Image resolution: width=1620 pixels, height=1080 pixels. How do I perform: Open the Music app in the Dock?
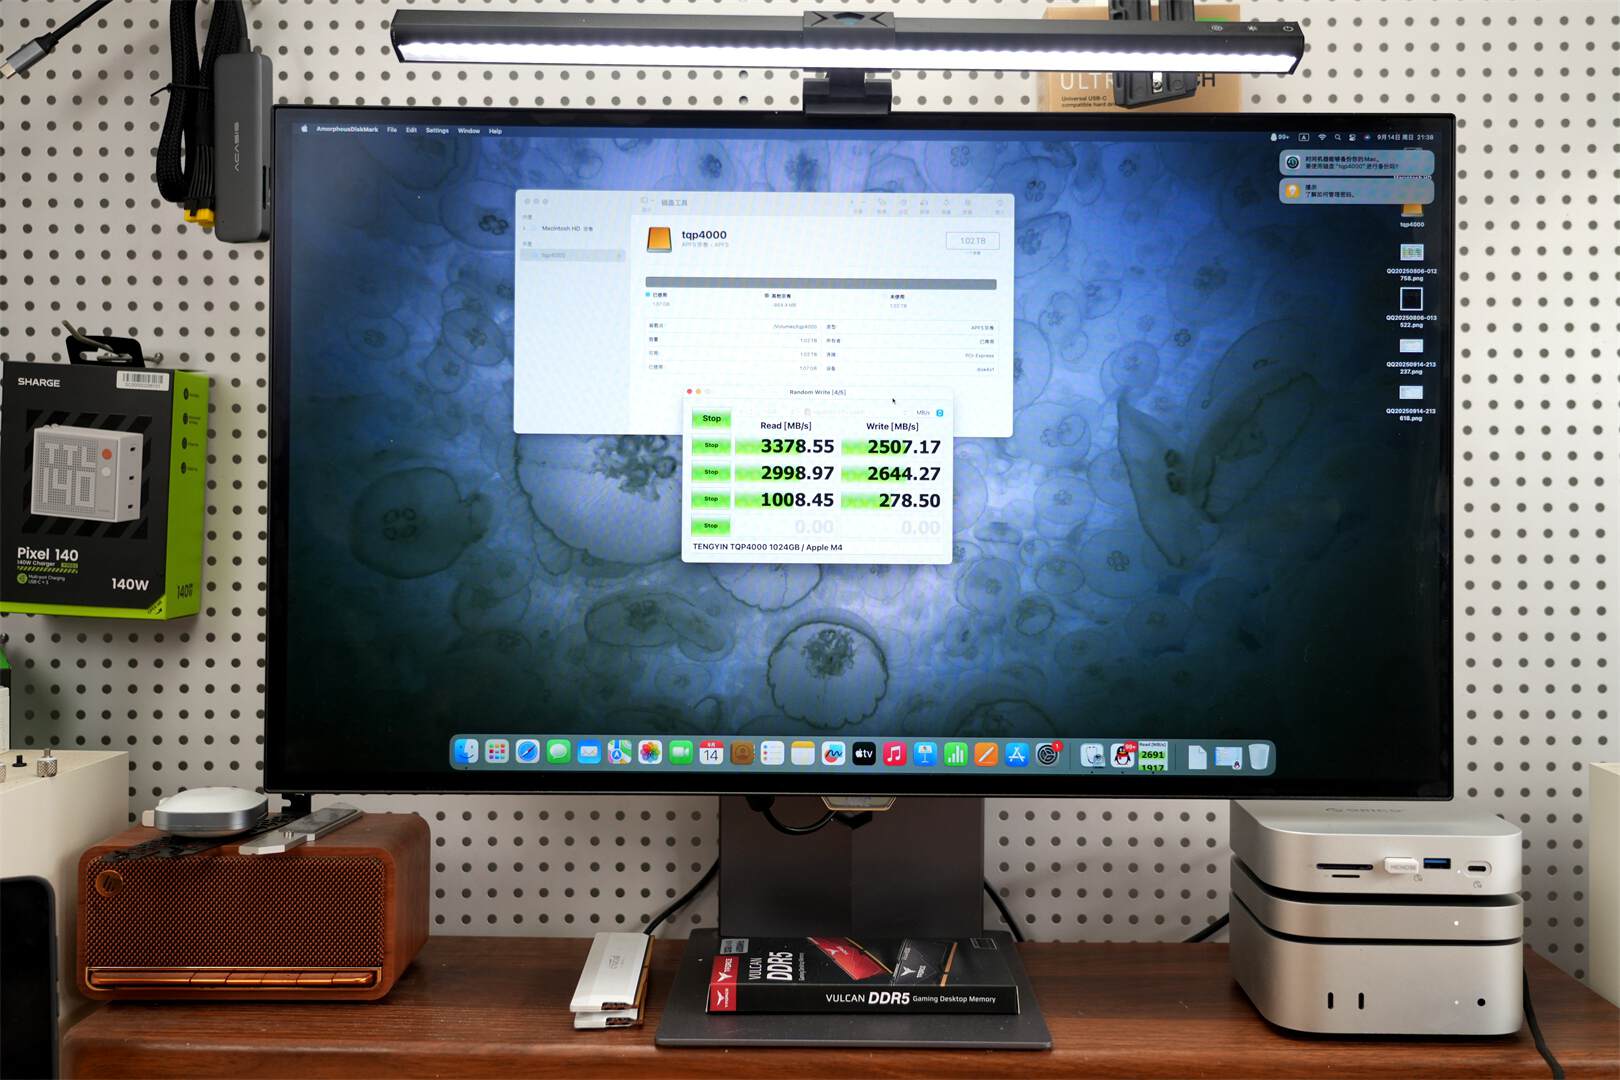point(895,754)
